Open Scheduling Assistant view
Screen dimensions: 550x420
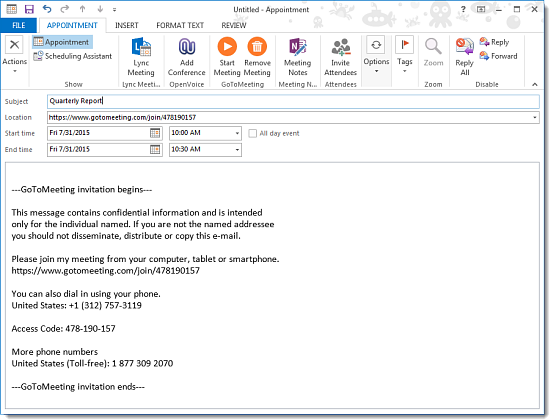[73, 56]
